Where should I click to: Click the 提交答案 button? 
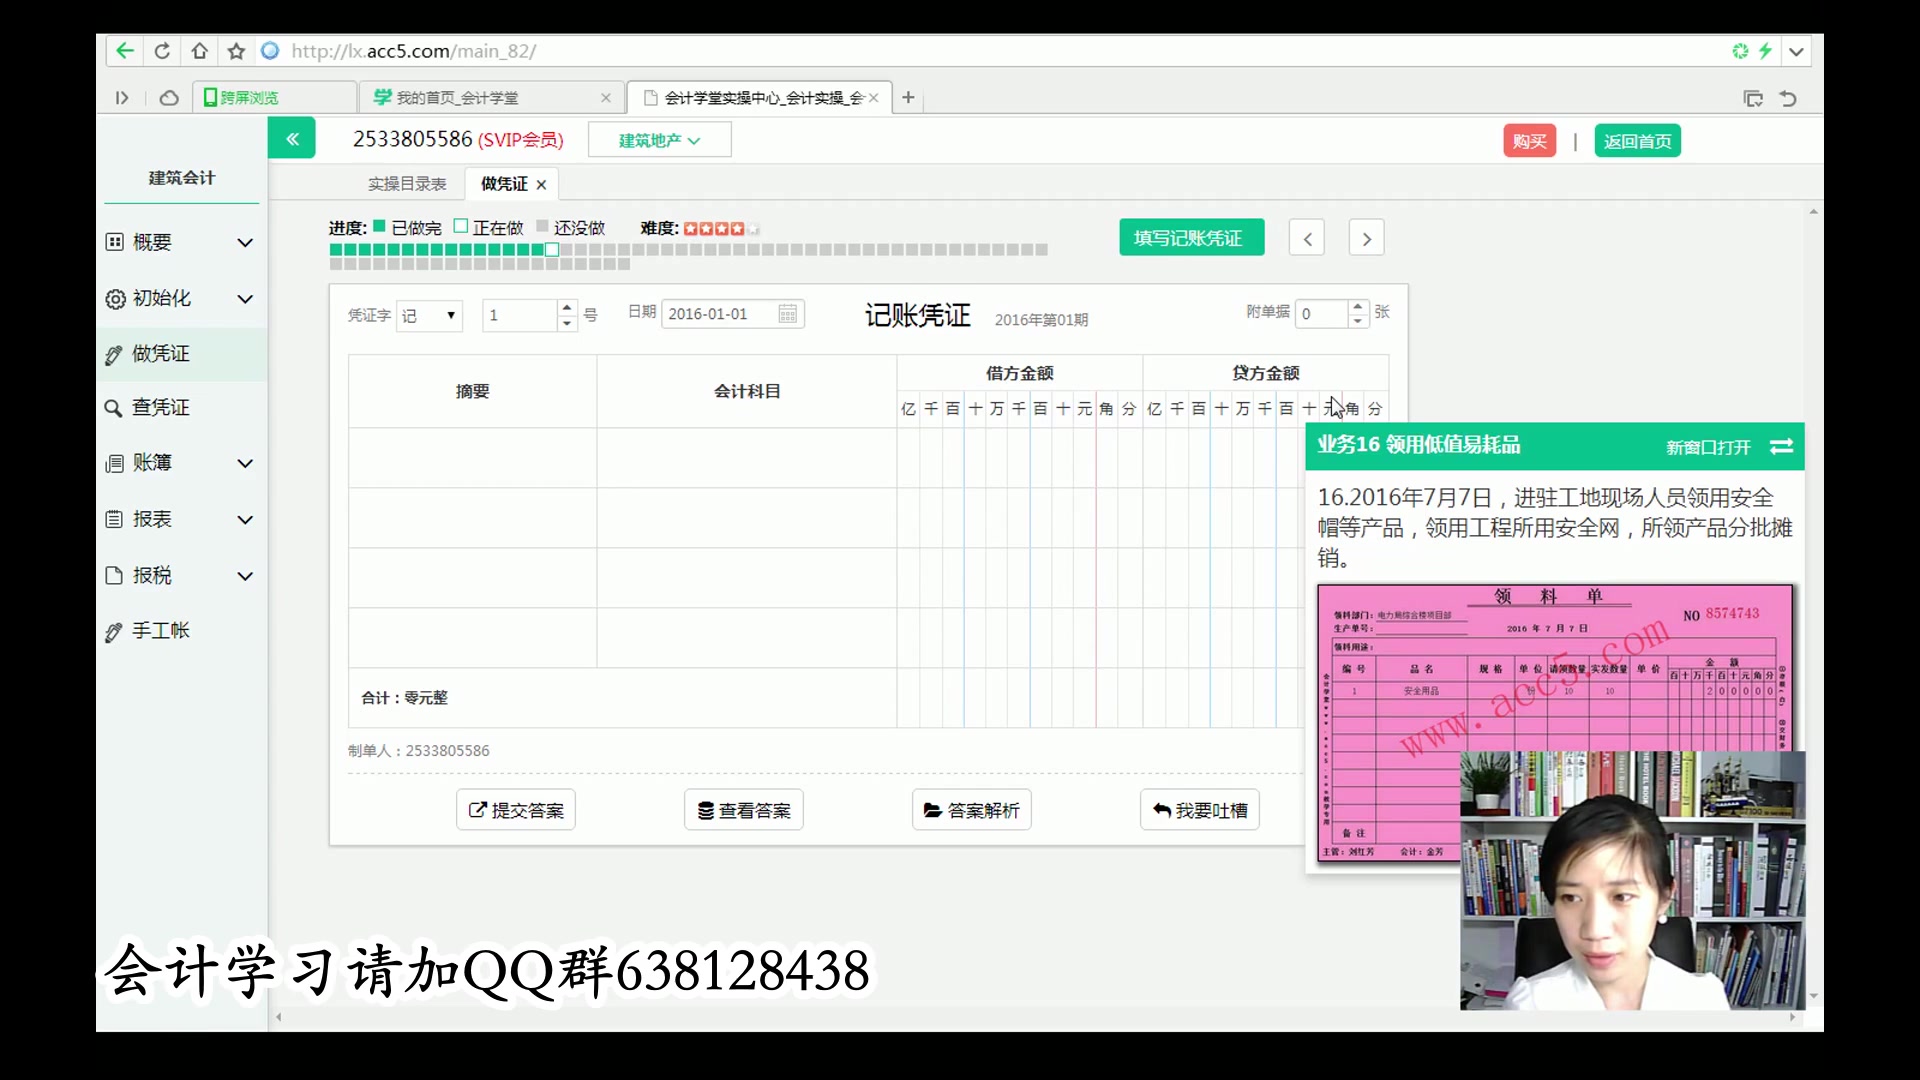click(516, 810)
